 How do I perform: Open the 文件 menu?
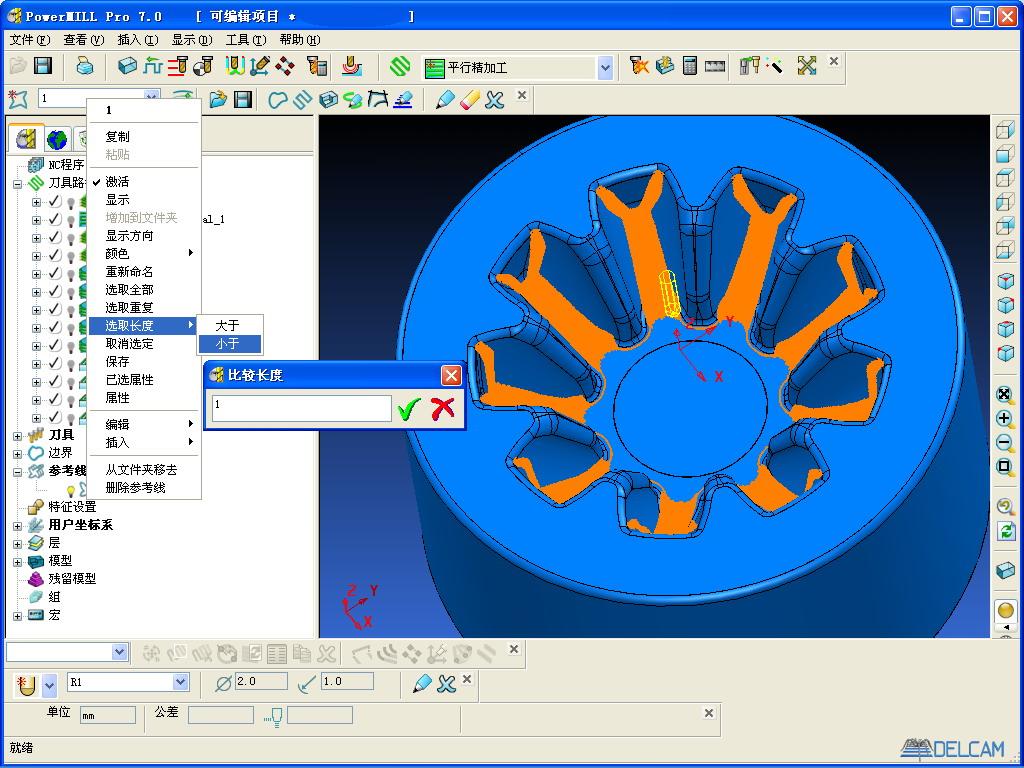click(x=30, y=40)
